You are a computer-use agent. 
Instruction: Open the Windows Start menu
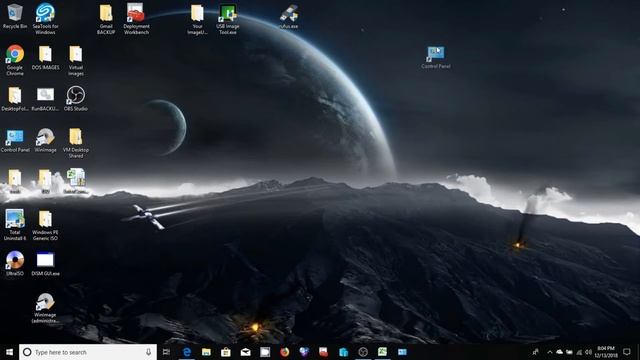pos(9,352)
